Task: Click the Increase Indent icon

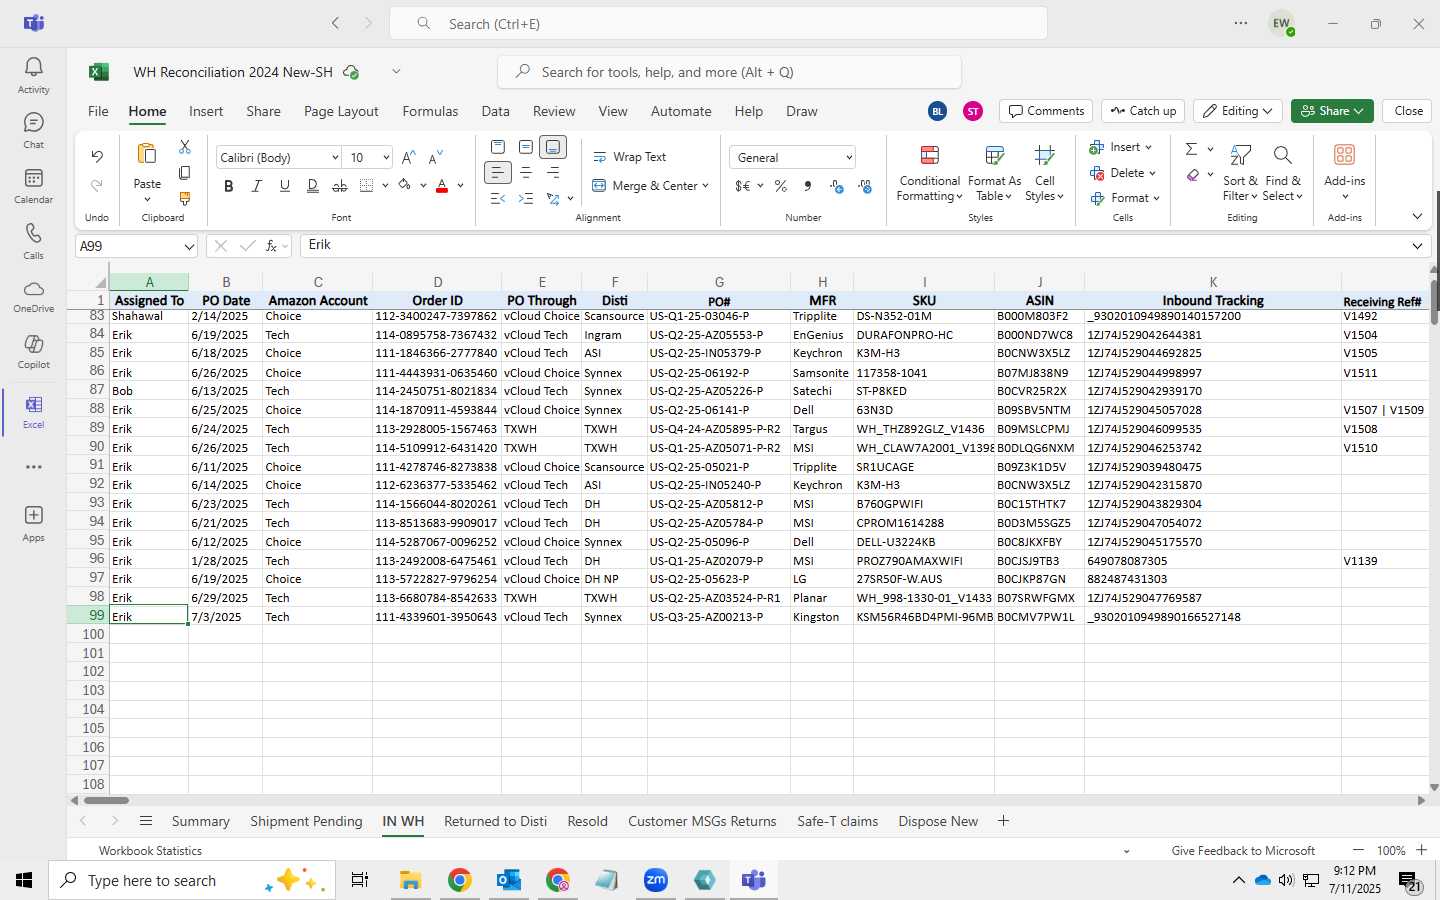Action: tap(525, 199)
